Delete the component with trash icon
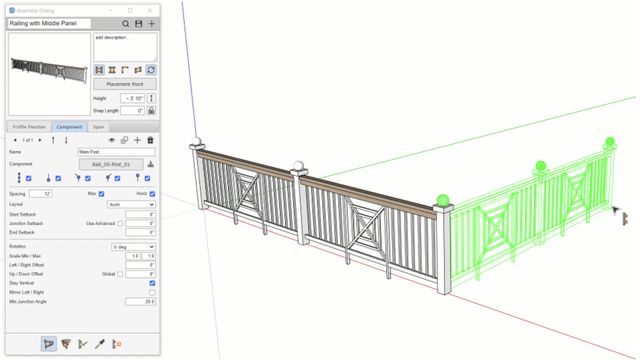 [150, 140]
